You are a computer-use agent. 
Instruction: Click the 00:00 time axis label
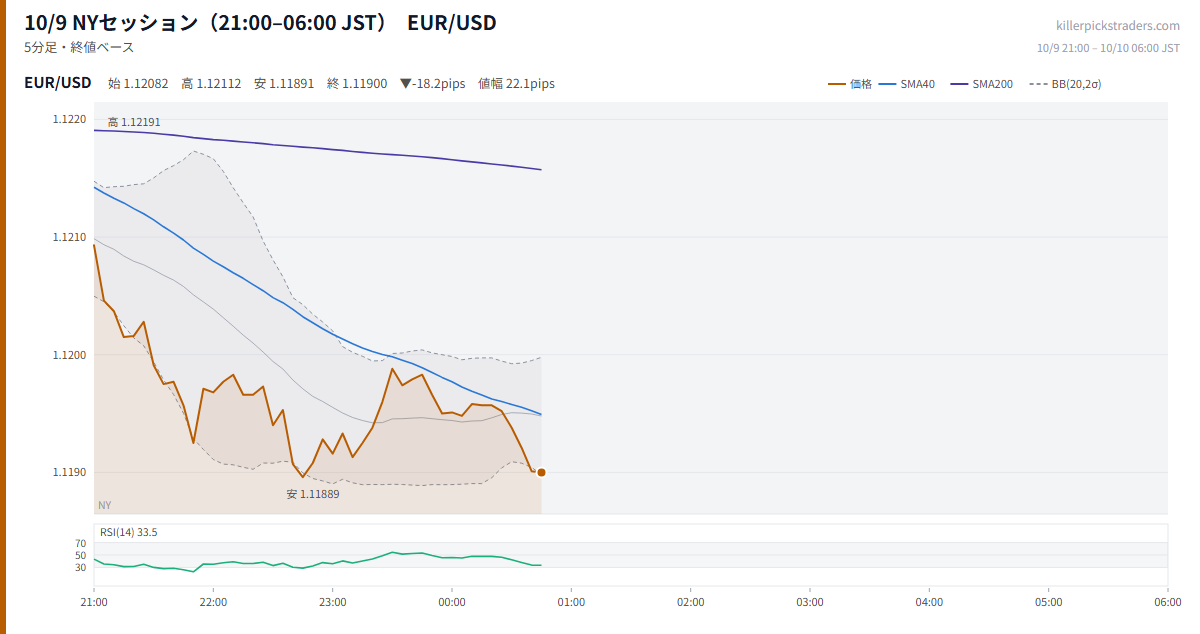pos(452,602)
